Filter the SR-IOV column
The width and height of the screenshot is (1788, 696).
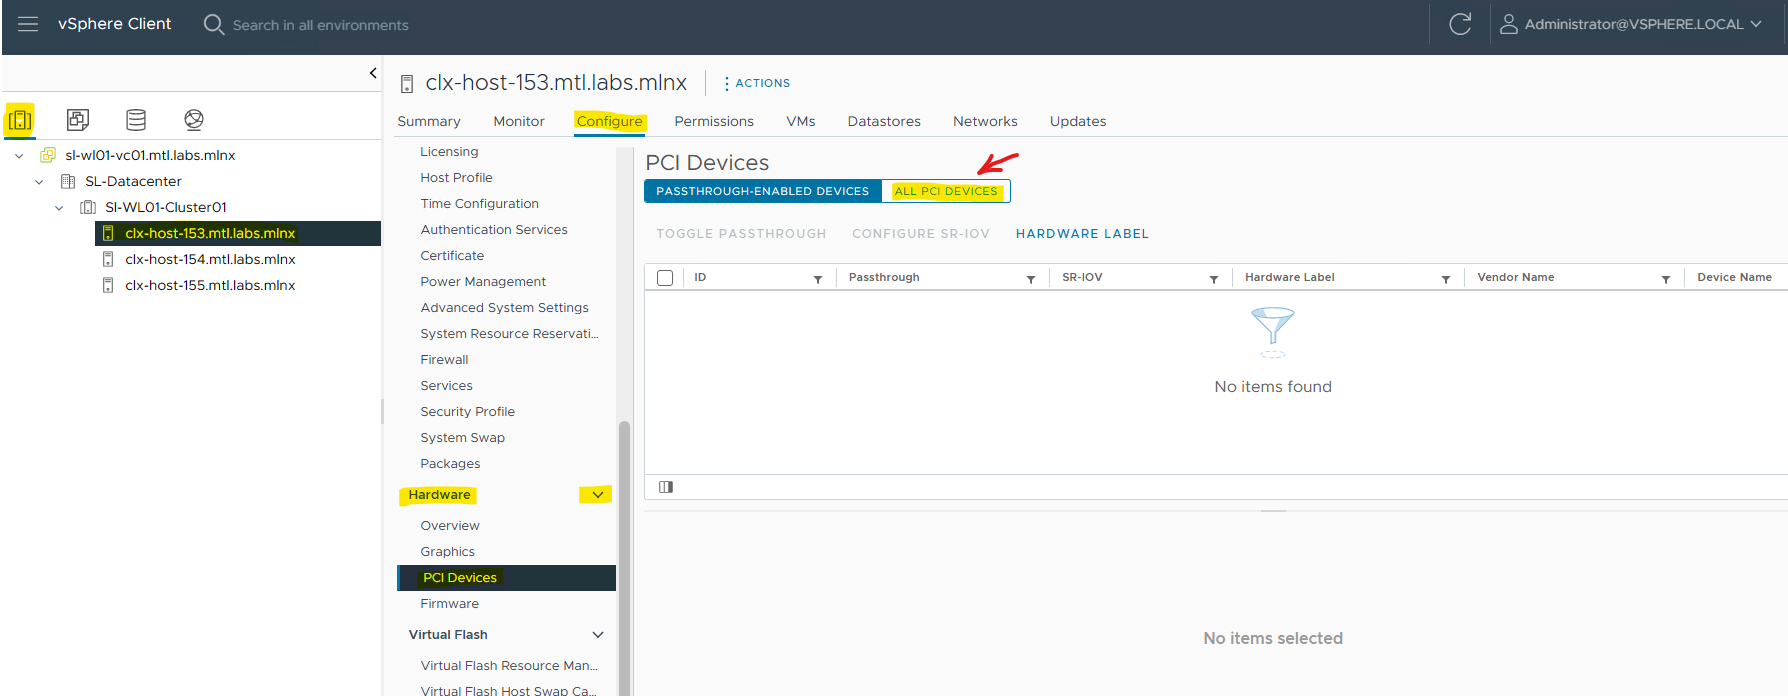1214,279
